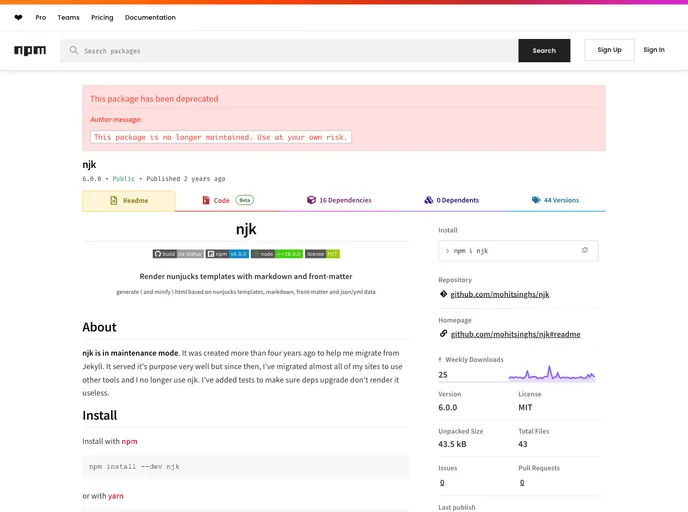Open the njk#readme homepage link

click(x=515, y=334)
